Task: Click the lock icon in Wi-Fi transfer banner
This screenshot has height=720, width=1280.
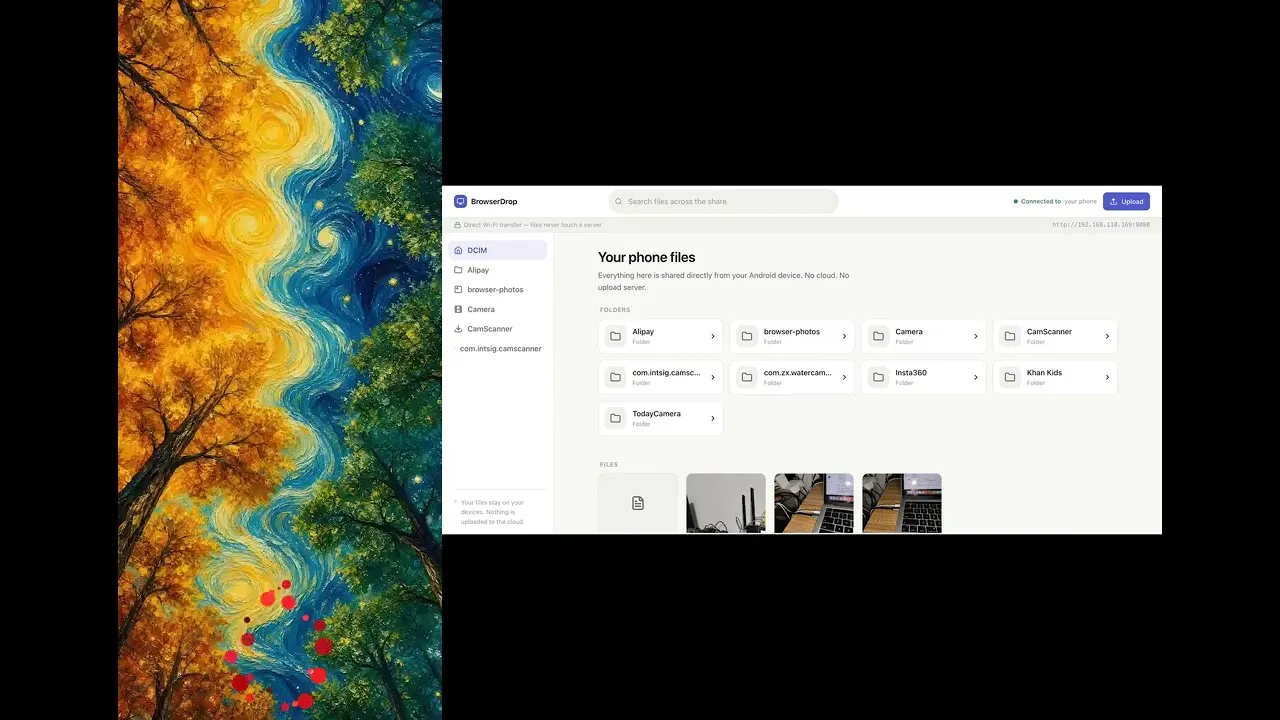Action: (458, 225)
